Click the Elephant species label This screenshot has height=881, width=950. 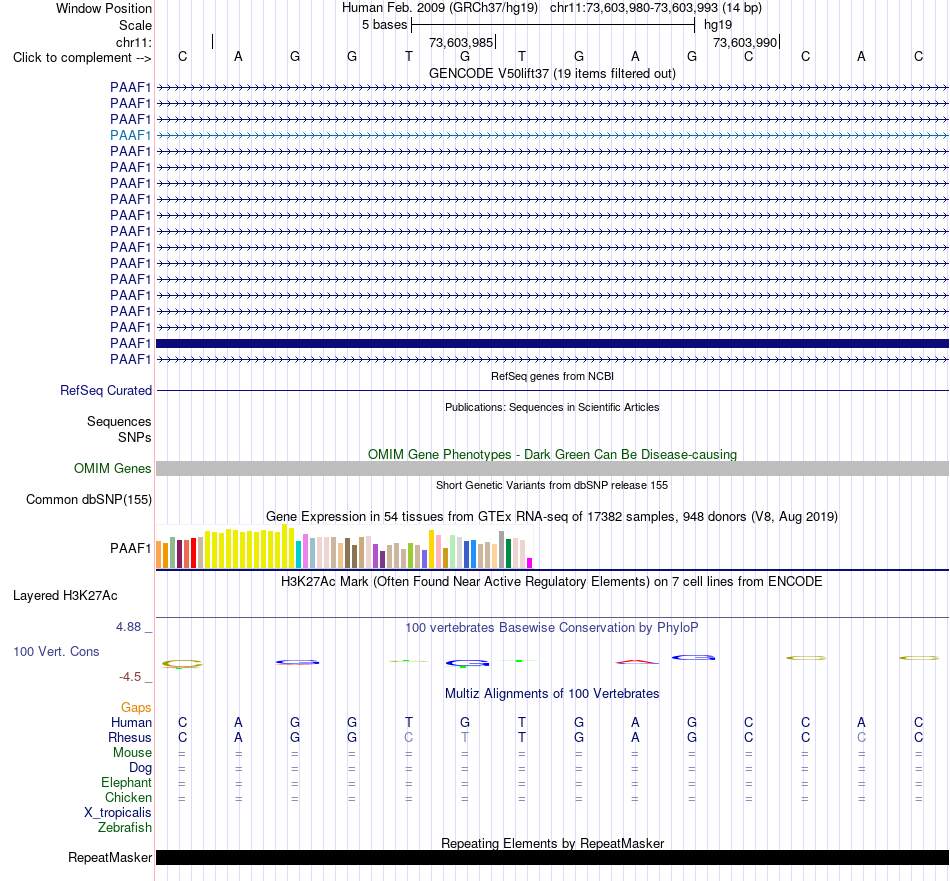coord(126,782)
